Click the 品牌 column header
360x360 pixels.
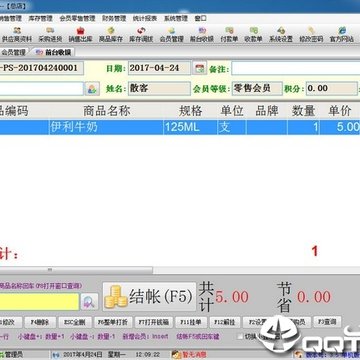point(267,111)
